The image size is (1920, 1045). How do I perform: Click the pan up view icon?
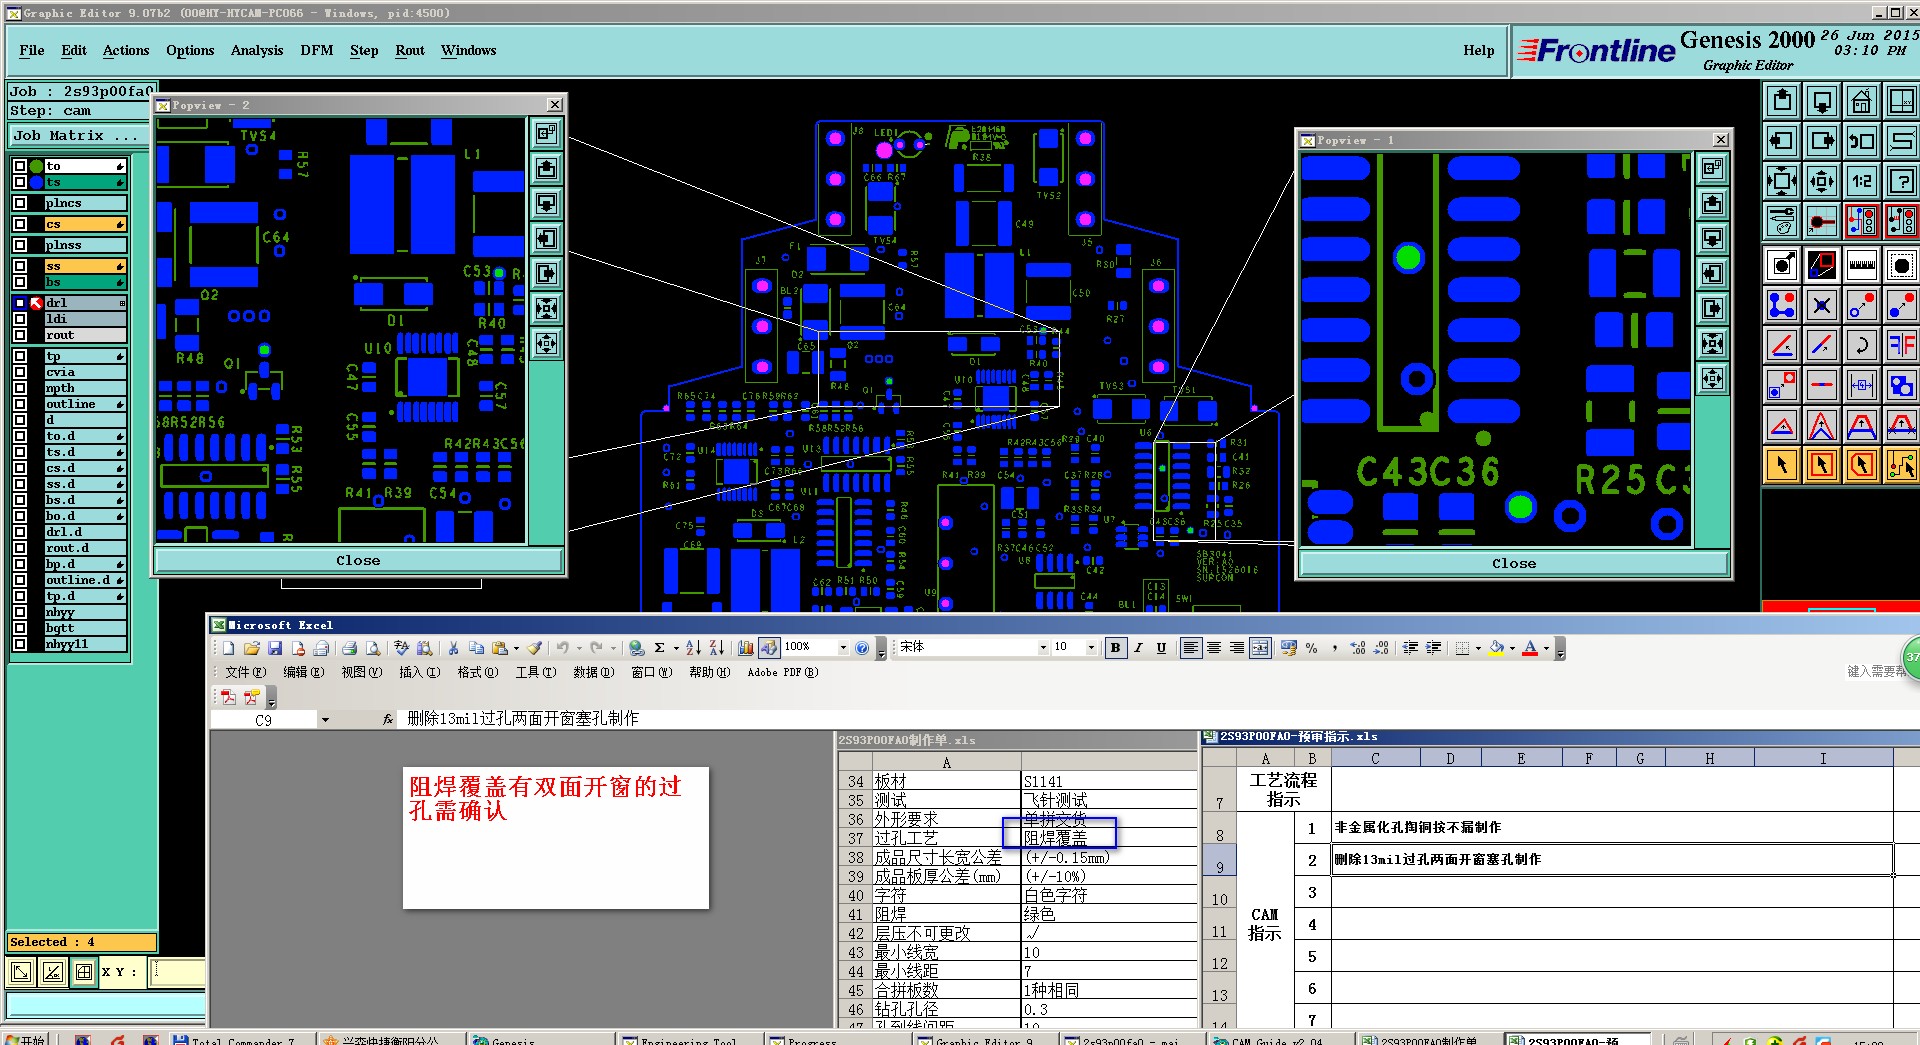1782,101
